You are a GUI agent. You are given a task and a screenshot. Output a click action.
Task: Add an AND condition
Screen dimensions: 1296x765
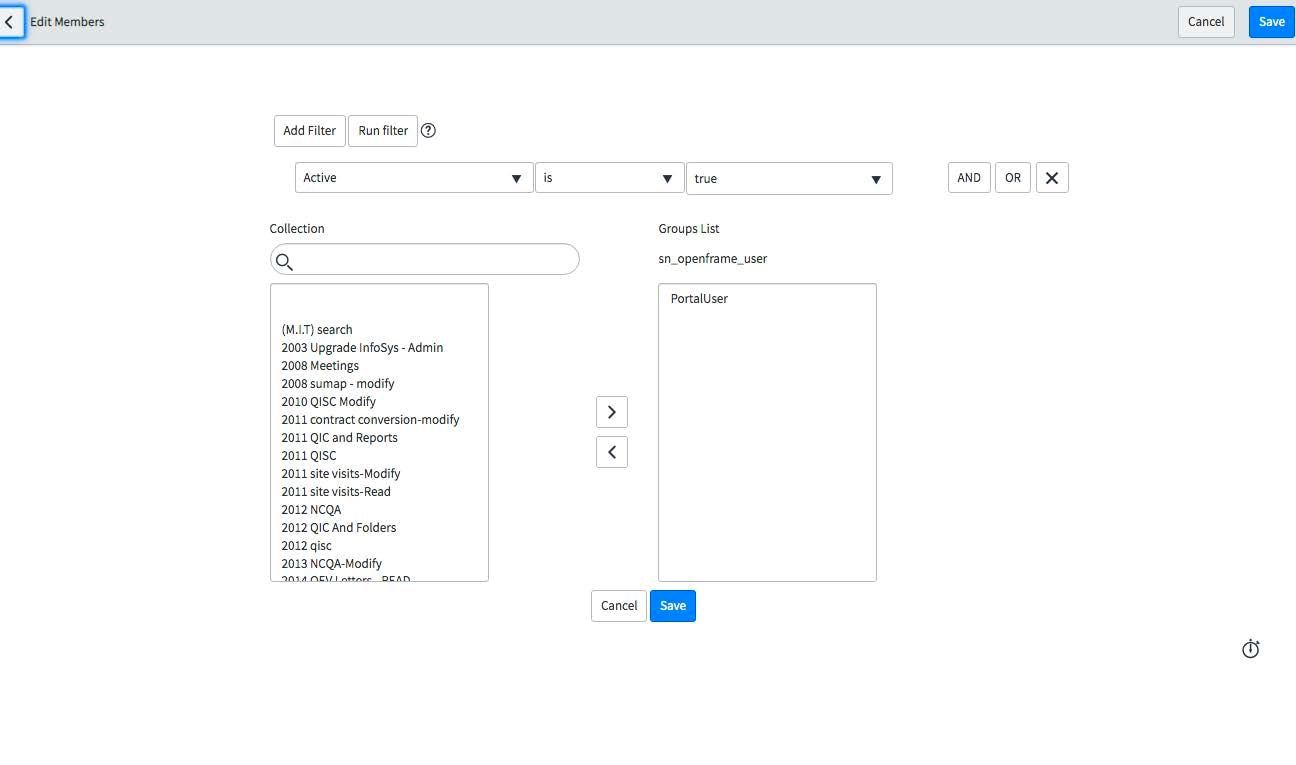click(969, 178)
